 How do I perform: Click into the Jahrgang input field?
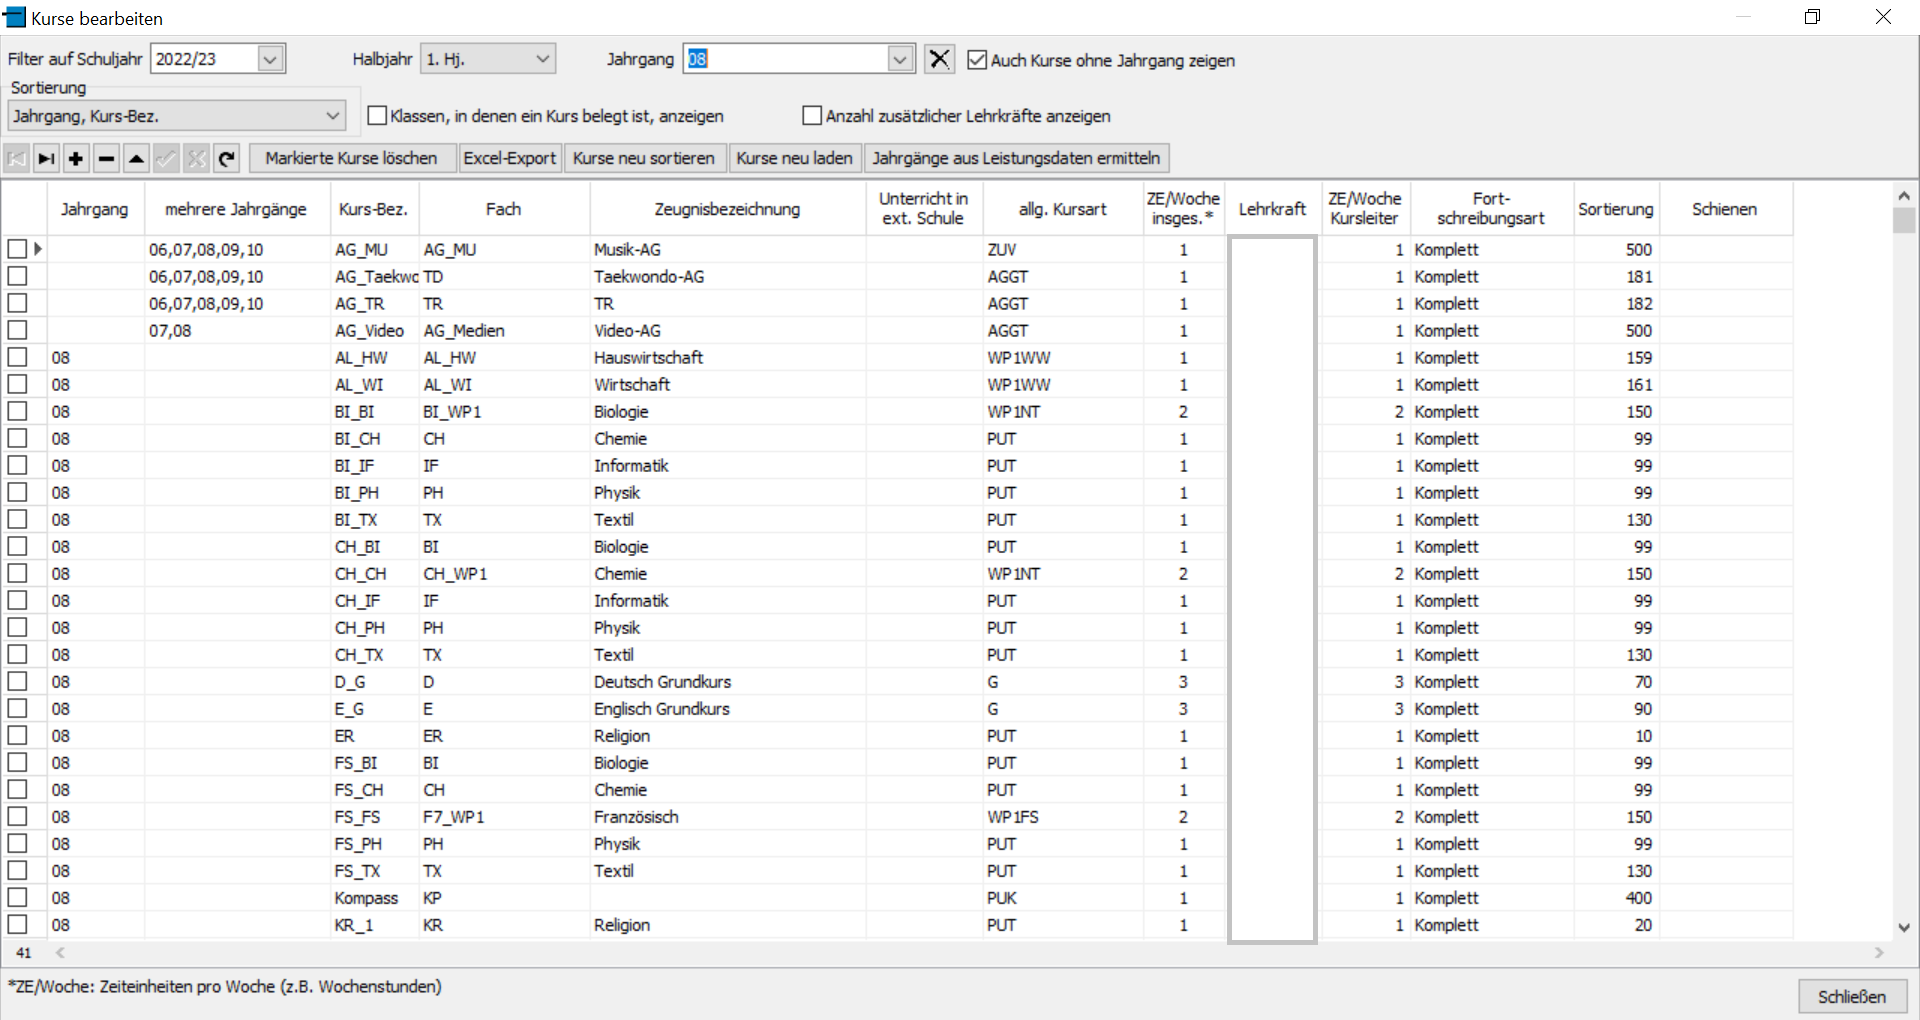click(x=786, y=59)
